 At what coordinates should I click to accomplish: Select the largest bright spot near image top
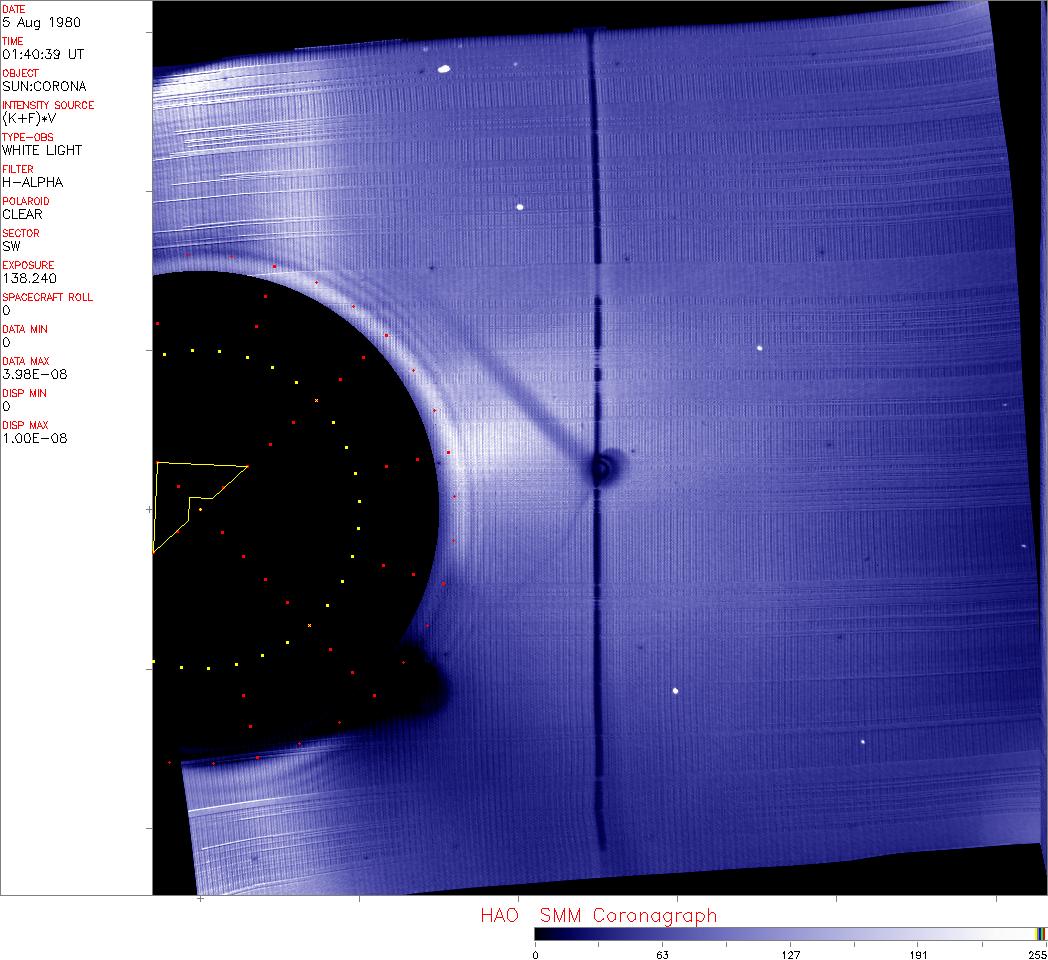(x=443, y=69)
